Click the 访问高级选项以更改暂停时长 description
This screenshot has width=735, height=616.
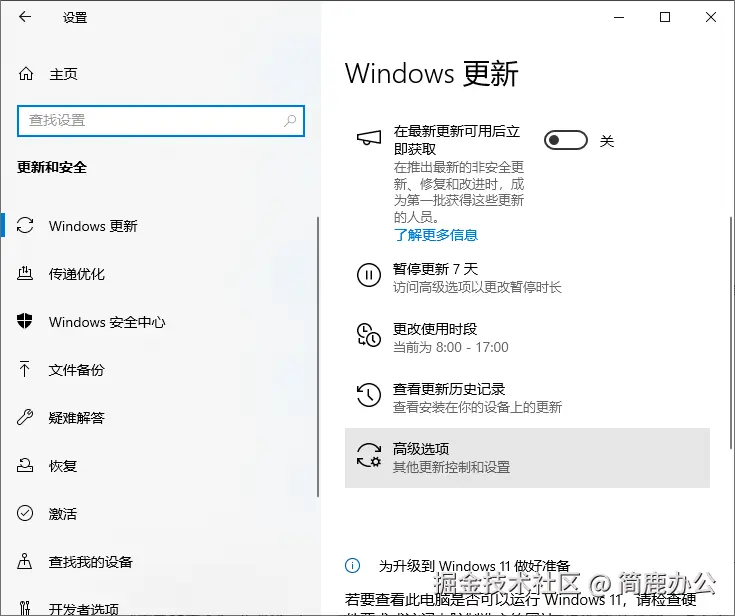tap(477, 287)
